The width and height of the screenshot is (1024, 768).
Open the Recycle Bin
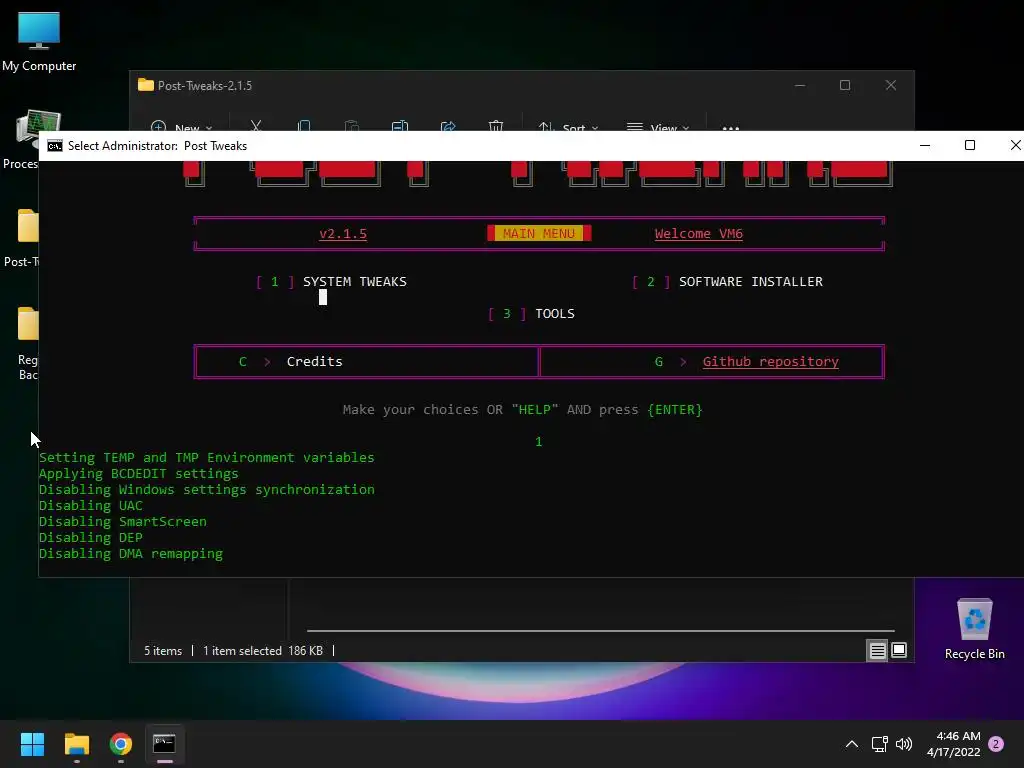coord(974,629)
